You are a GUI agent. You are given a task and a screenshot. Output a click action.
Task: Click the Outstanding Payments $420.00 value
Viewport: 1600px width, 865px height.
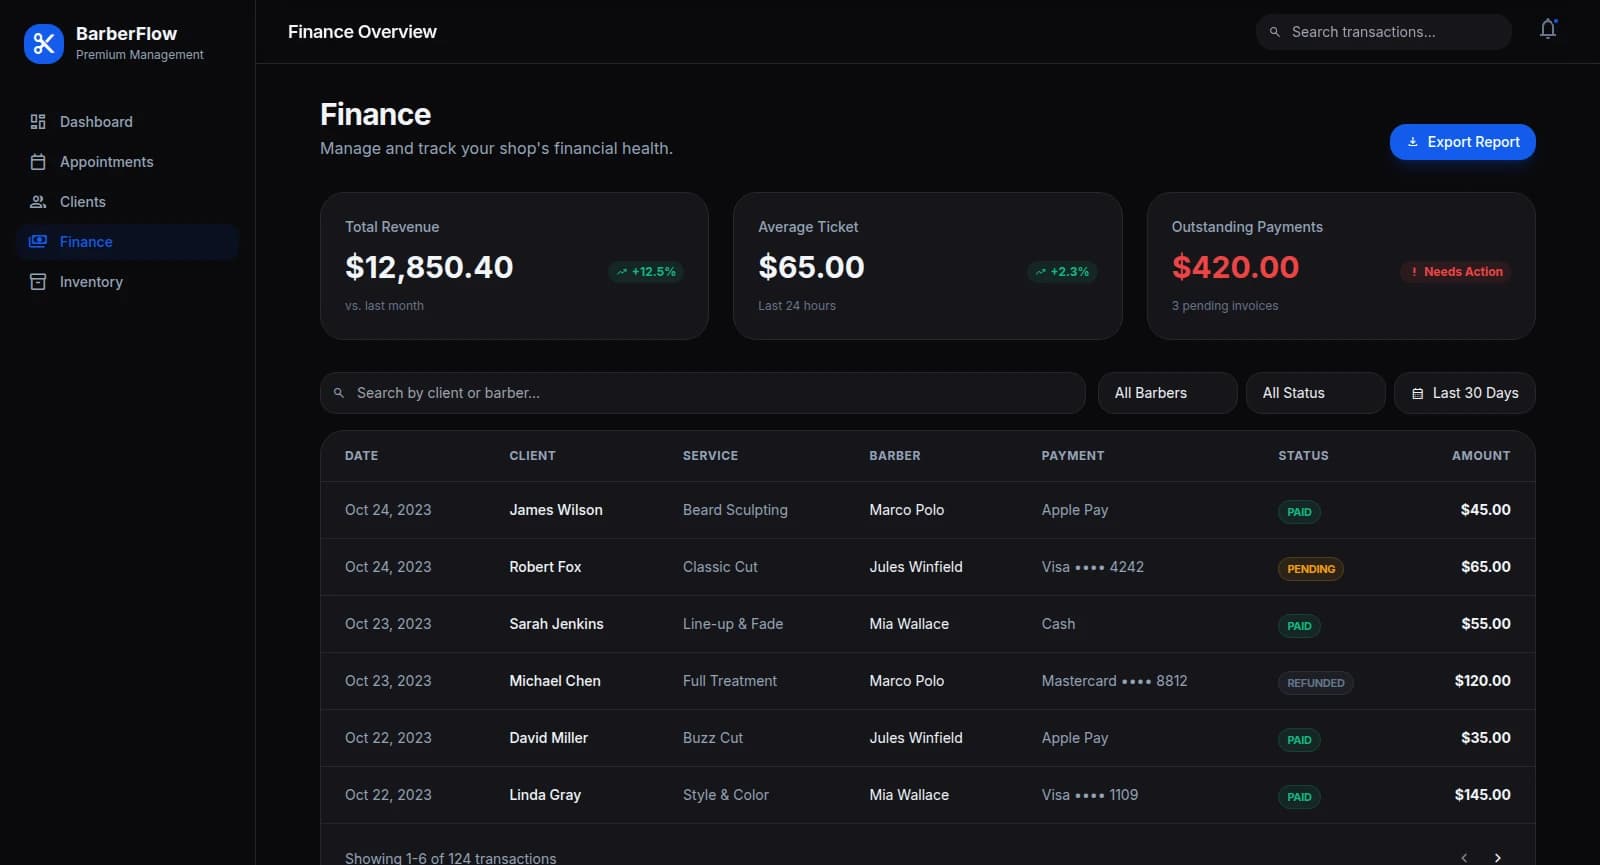pyautogui.click(x=1235, y=267)
